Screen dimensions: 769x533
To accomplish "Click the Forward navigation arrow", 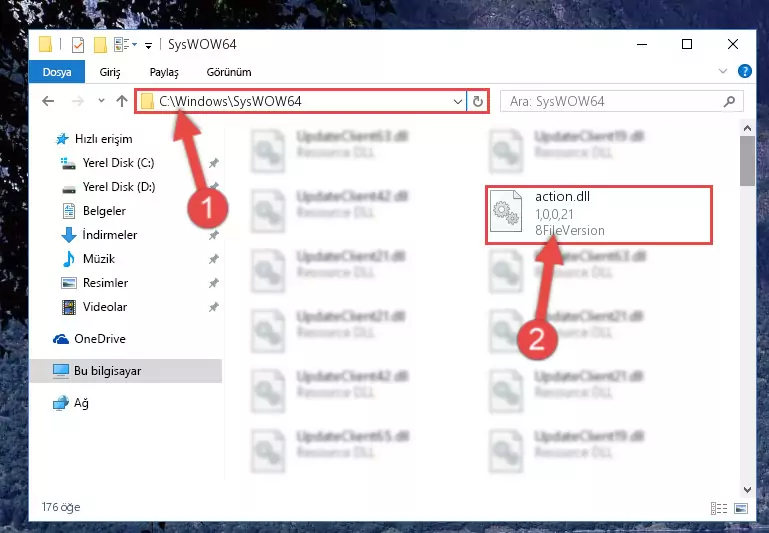I will 78,101.
